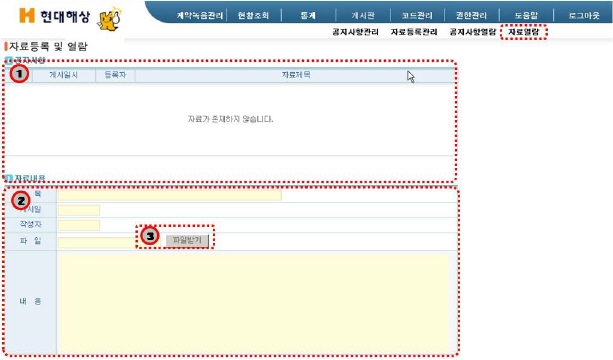This screenshot has width=613, height=360.
Task: Open the 도움말 menu
Action: point(526,16)
